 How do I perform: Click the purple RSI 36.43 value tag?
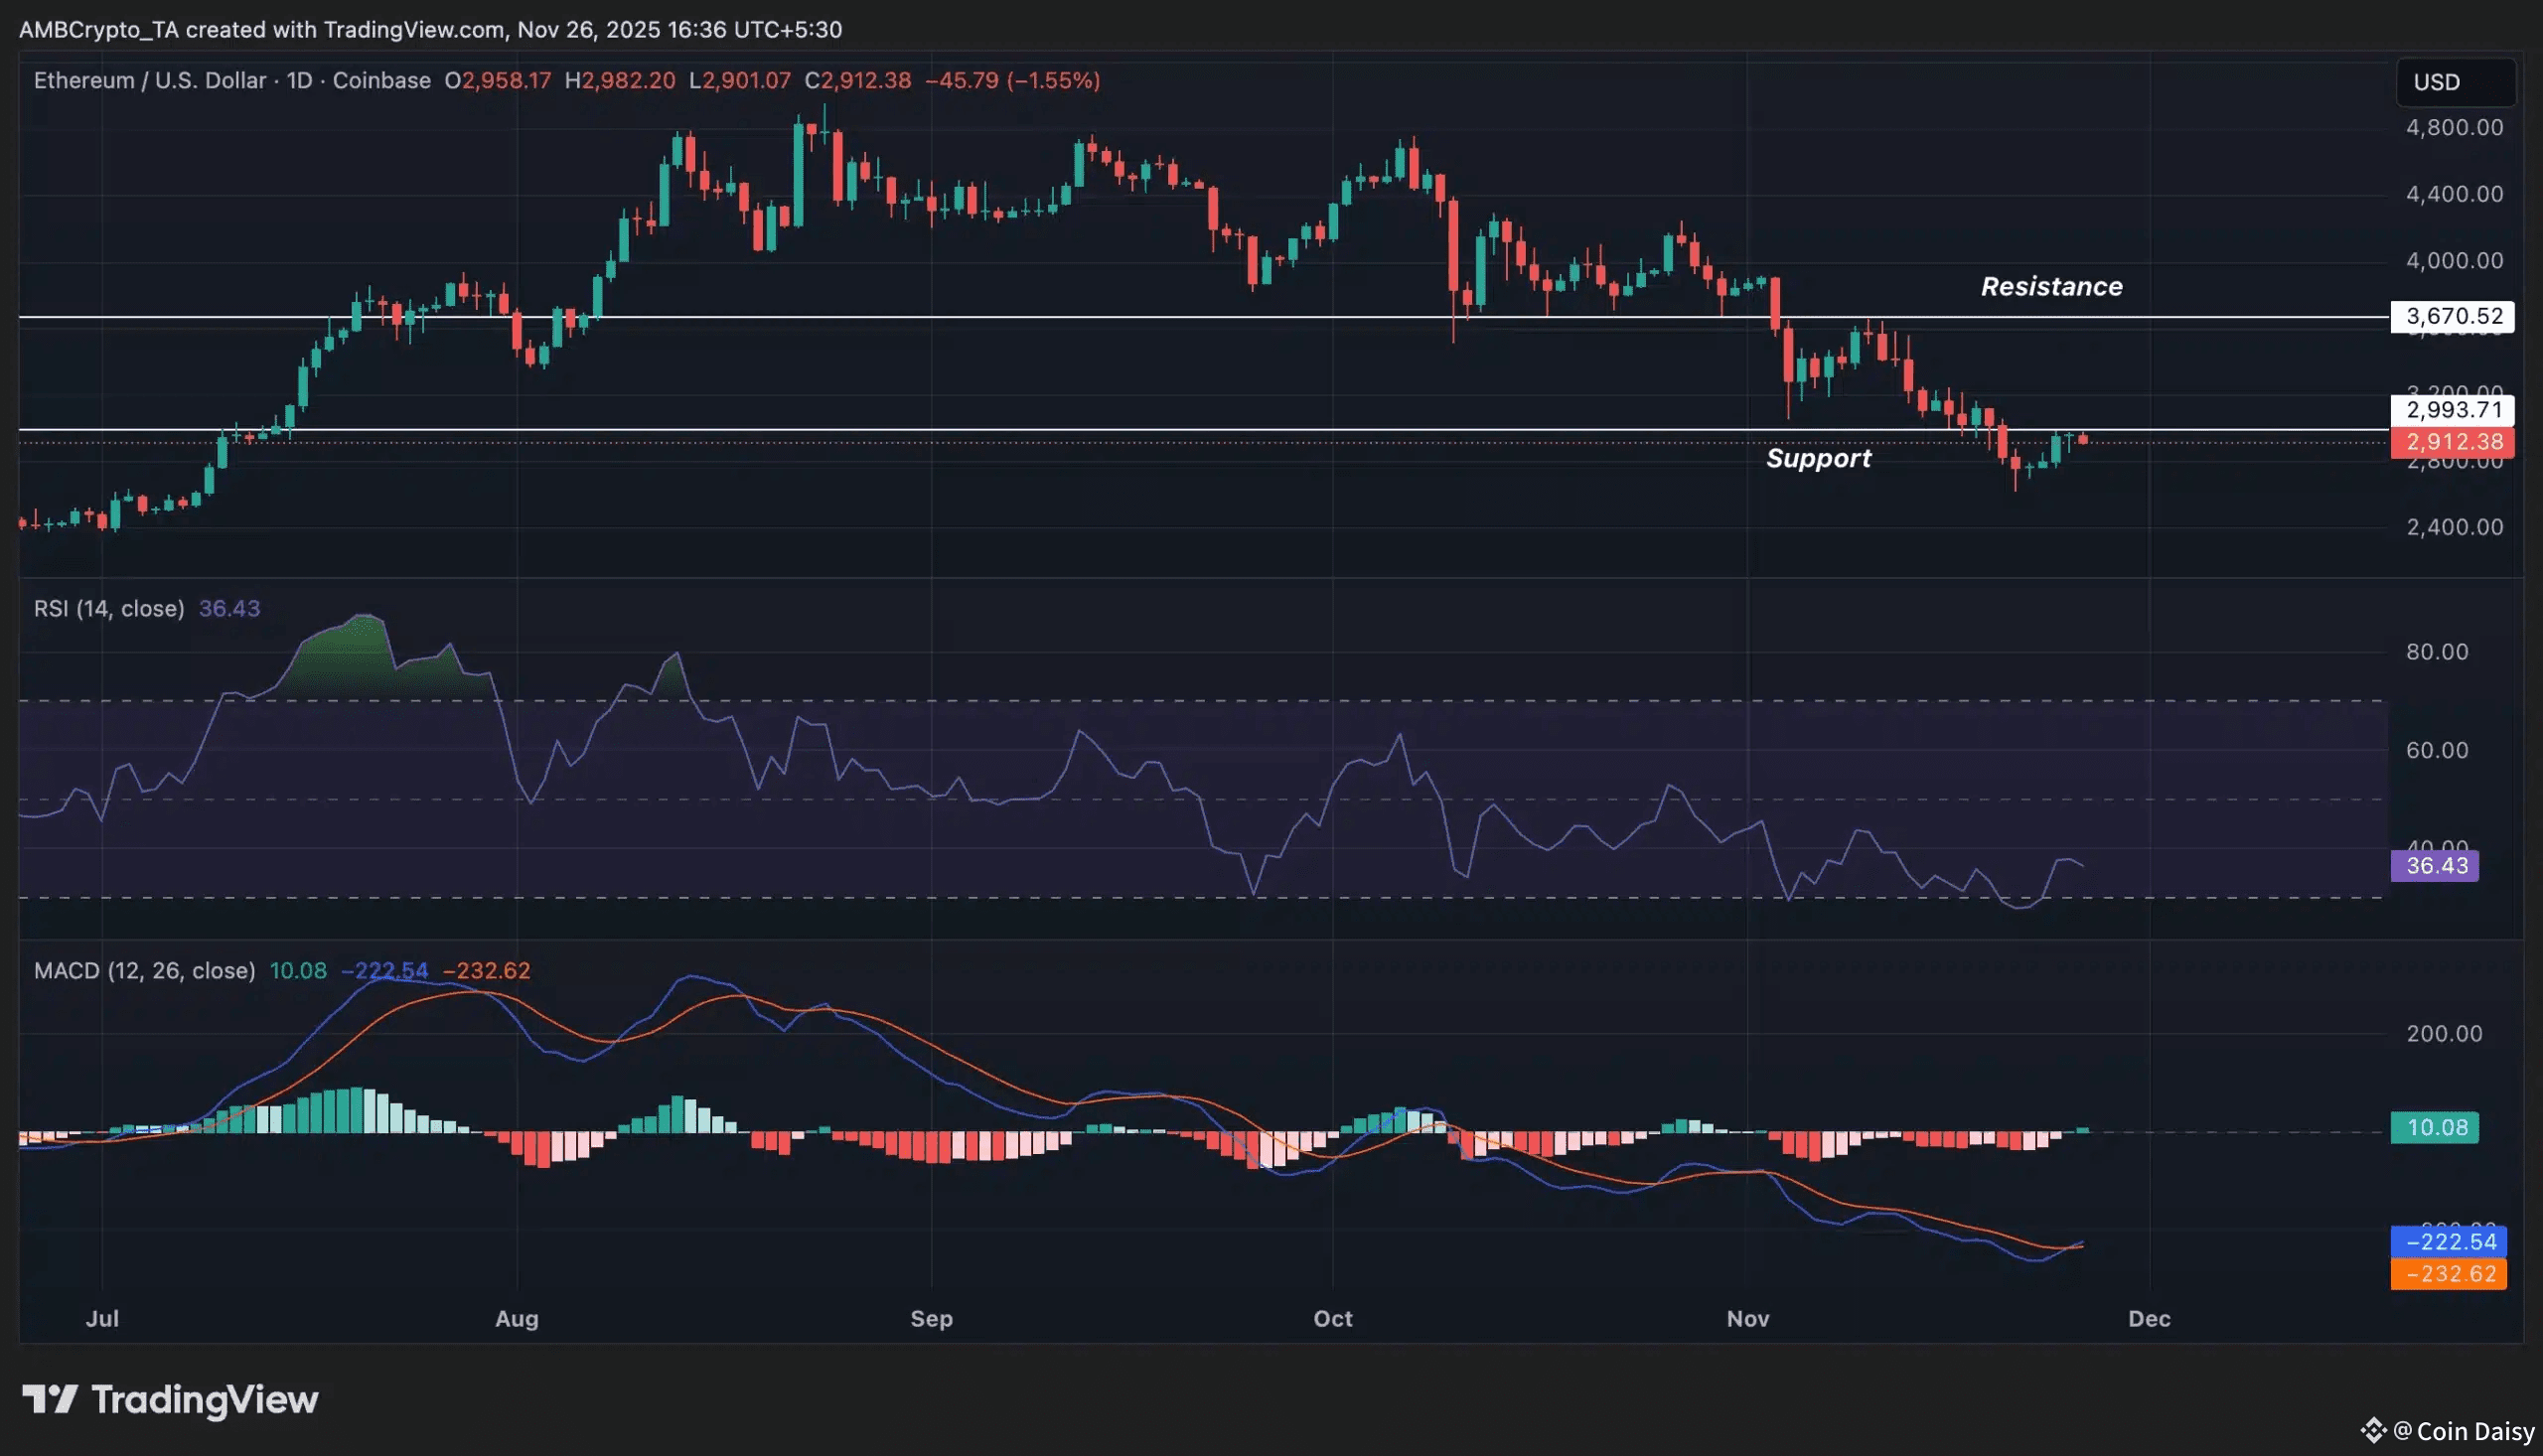(x=2434, y=866)
